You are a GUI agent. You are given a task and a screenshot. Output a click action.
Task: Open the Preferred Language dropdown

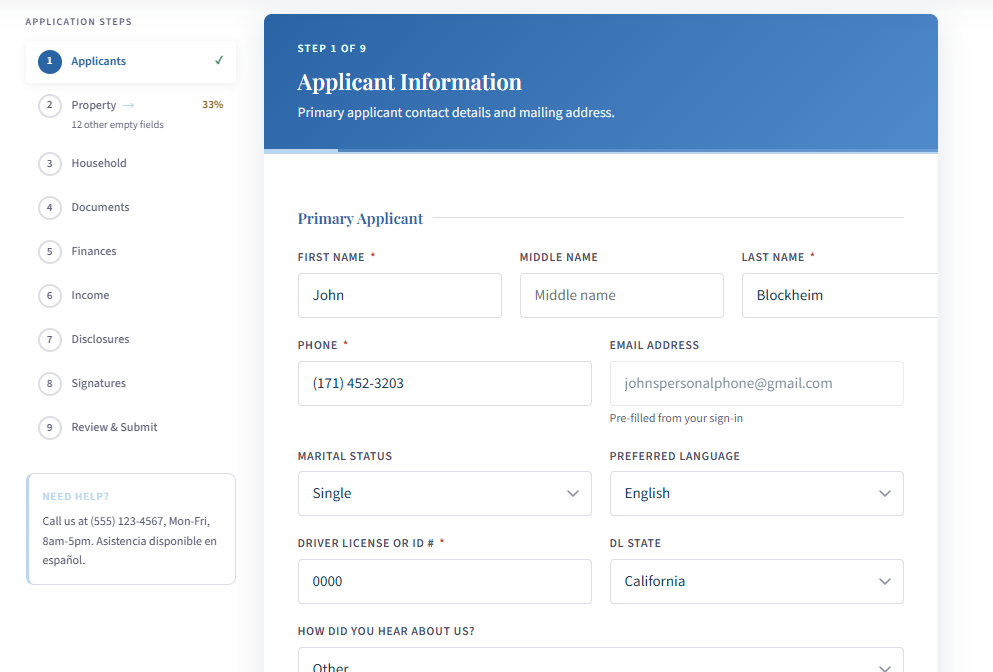tap(757, 493)
